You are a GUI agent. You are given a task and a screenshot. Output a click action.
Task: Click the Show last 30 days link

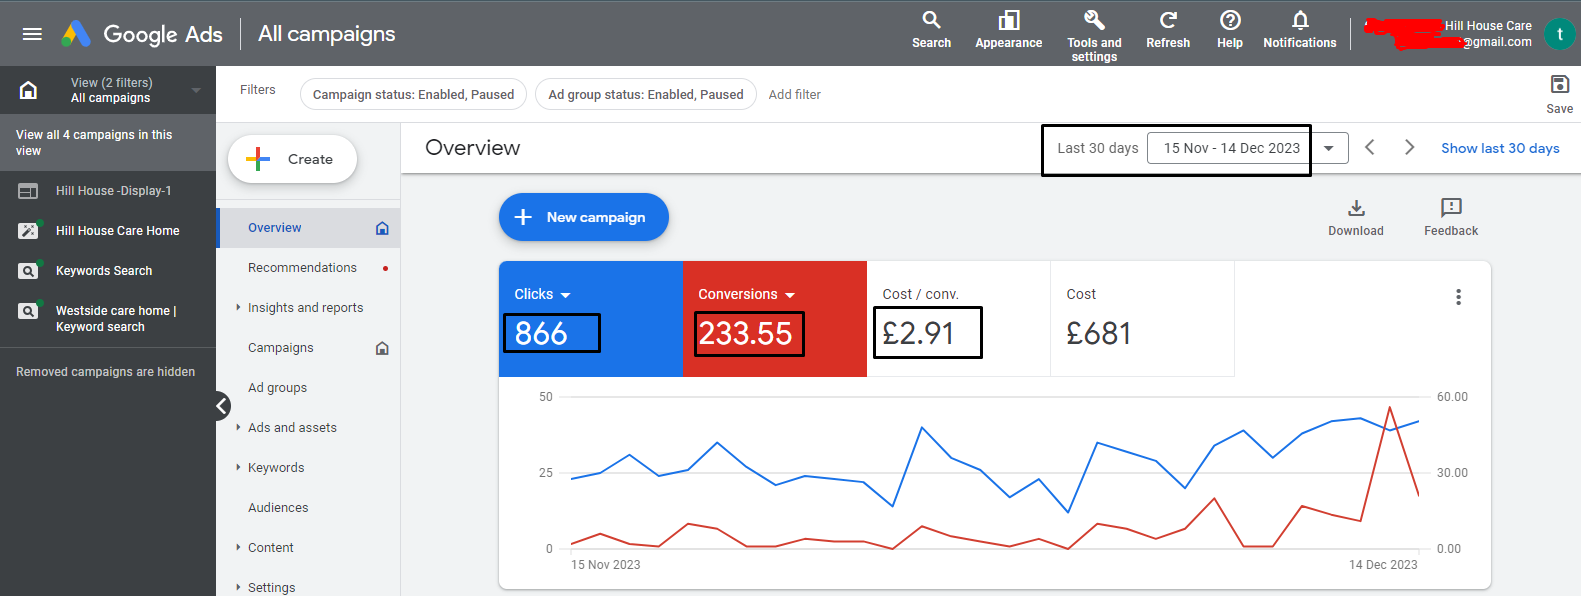coord(1499,148)
